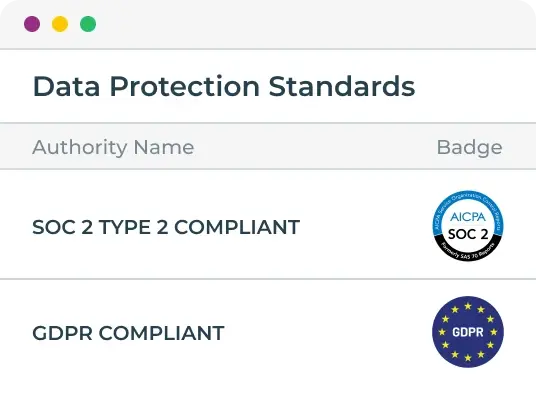This screenshot has width=536, height=400.
Task: Open the blue GDPR star badge
Action: 468,332
